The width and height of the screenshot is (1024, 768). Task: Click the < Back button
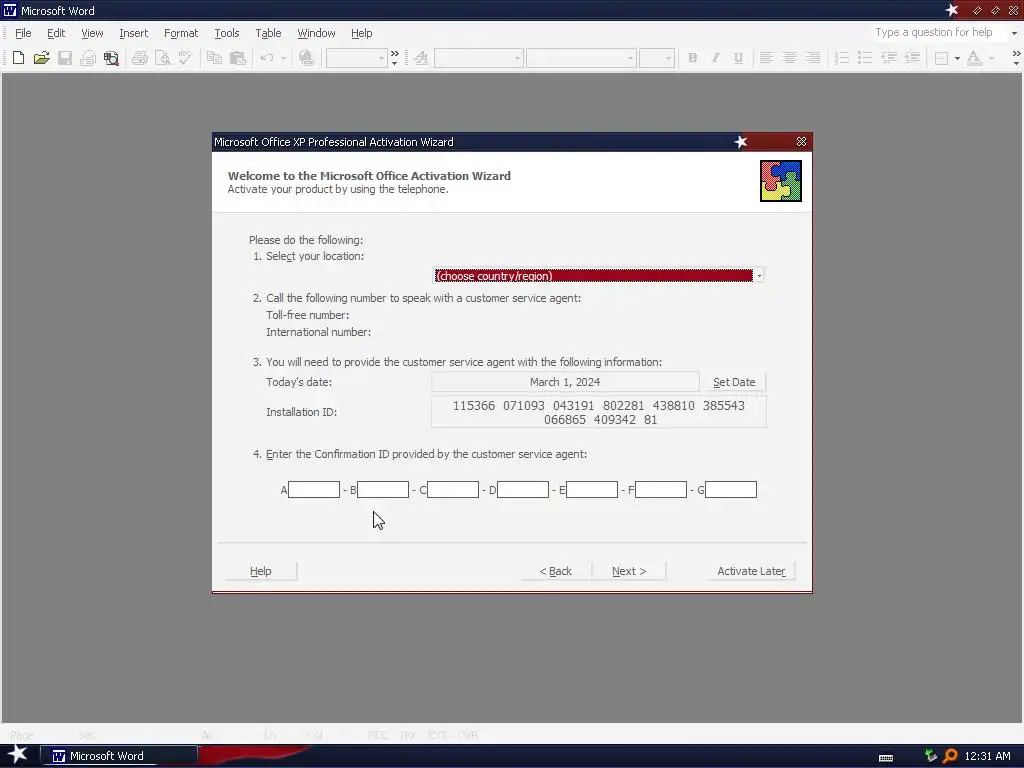(x=555, y=571)
